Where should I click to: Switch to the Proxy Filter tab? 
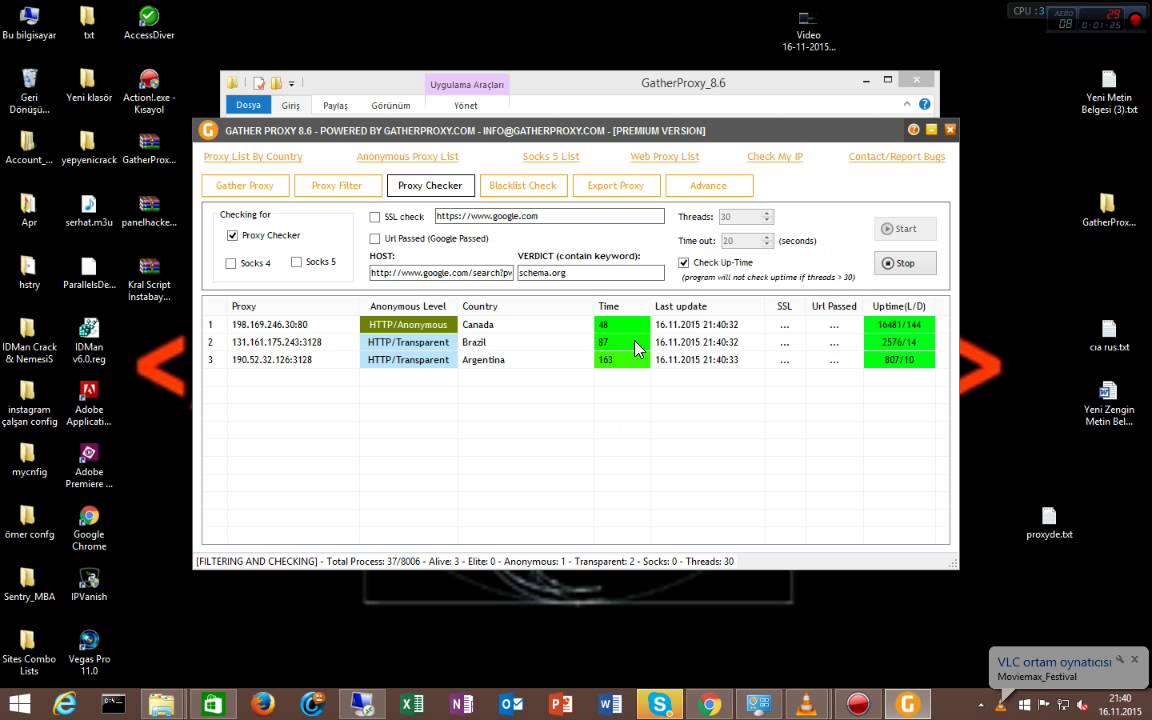[337, 185]
